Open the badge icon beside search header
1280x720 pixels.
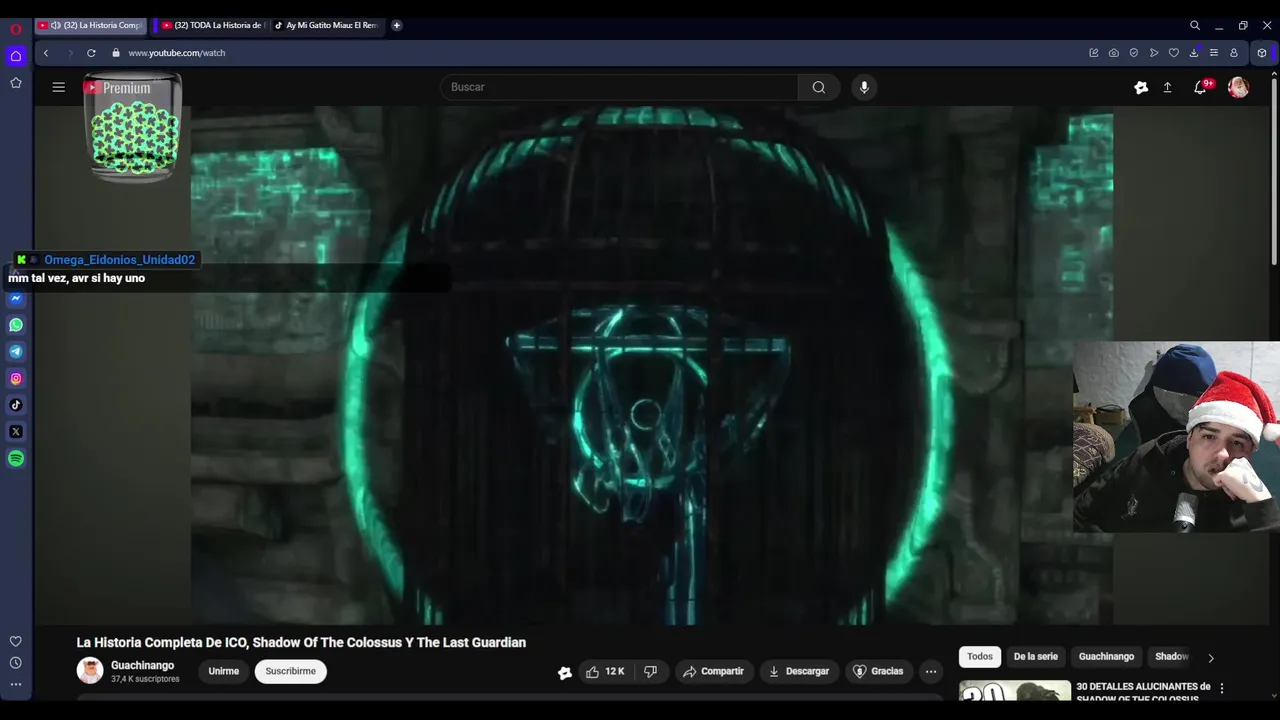1141,88
